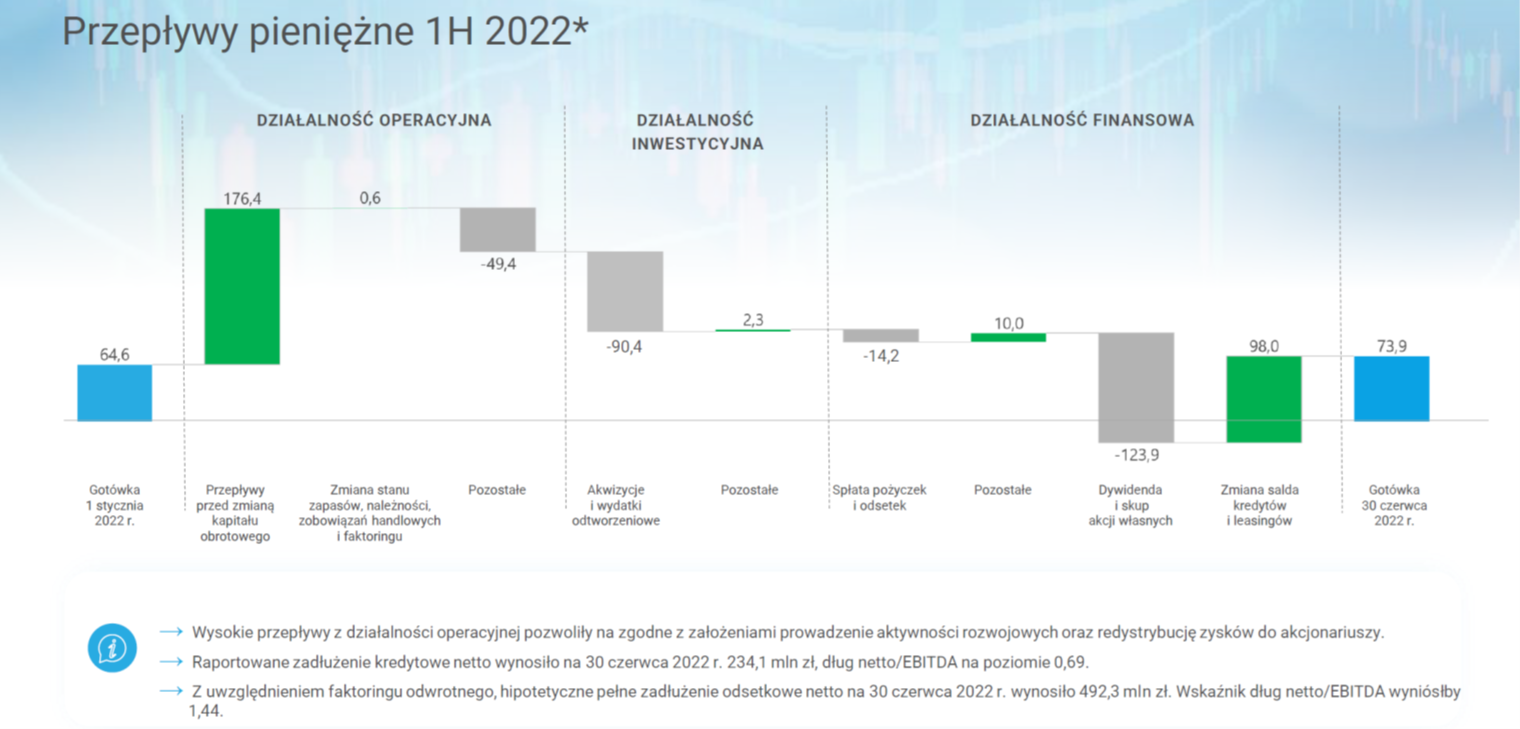Click the blue Gotówka 1 stycznia bar
The height and width of the screenshot is (729, 1520).
[115, 393]
